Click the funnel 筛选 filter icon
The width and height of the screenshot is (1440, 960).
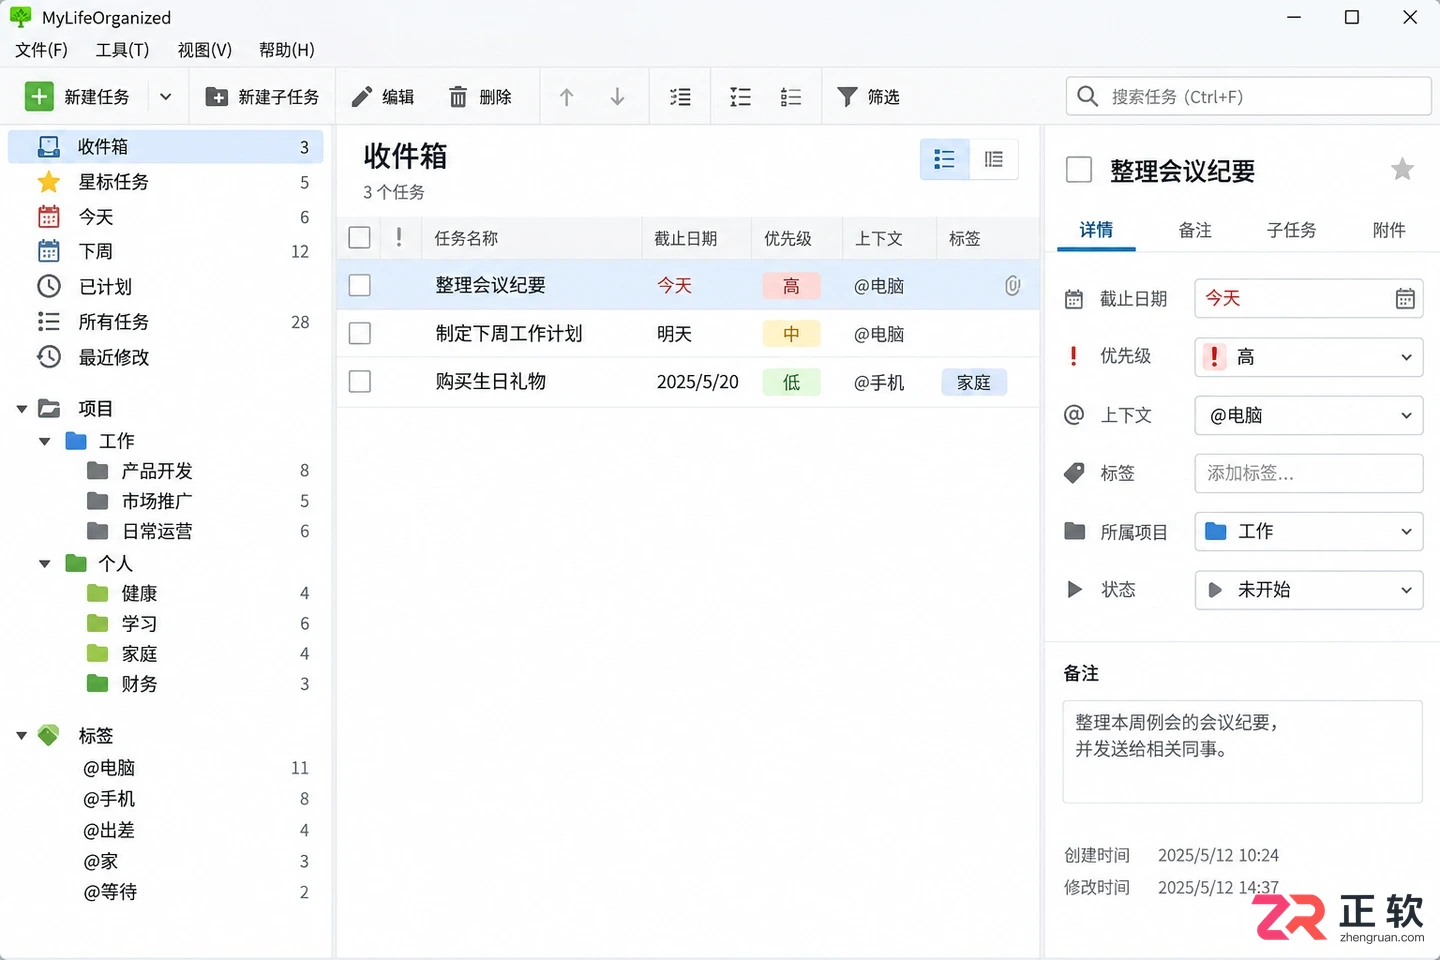pos(847,97)
